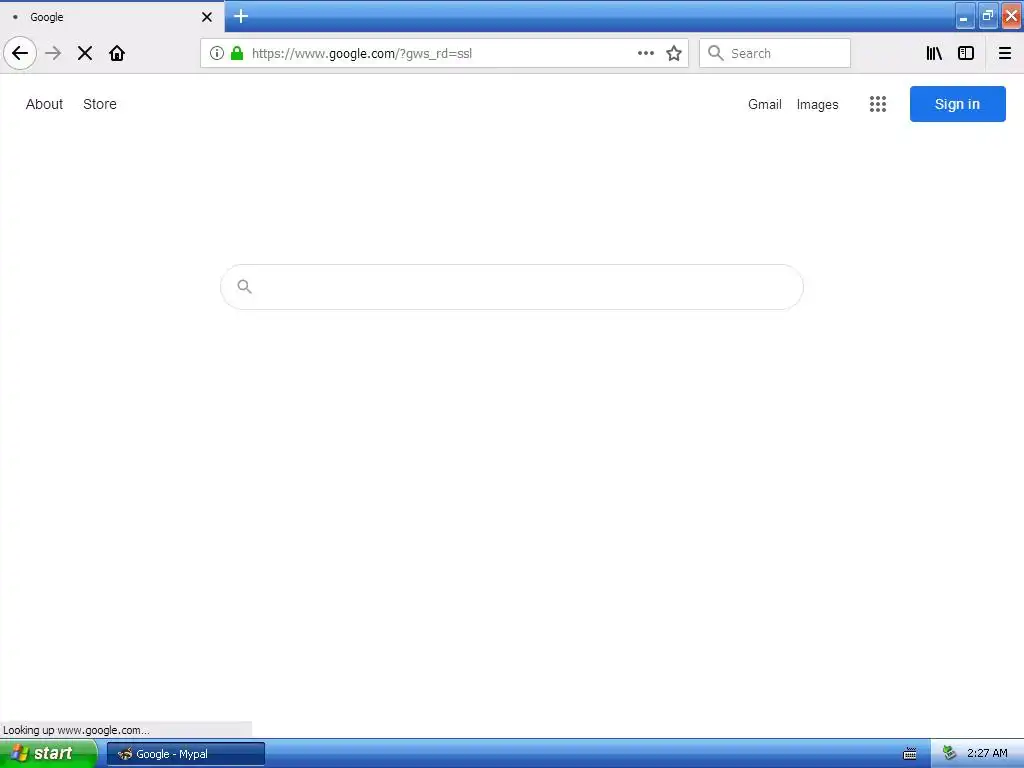Viewport: 1024px width, 768px height.
Task: Focus the browser Search input box
Action: [775, 53]
